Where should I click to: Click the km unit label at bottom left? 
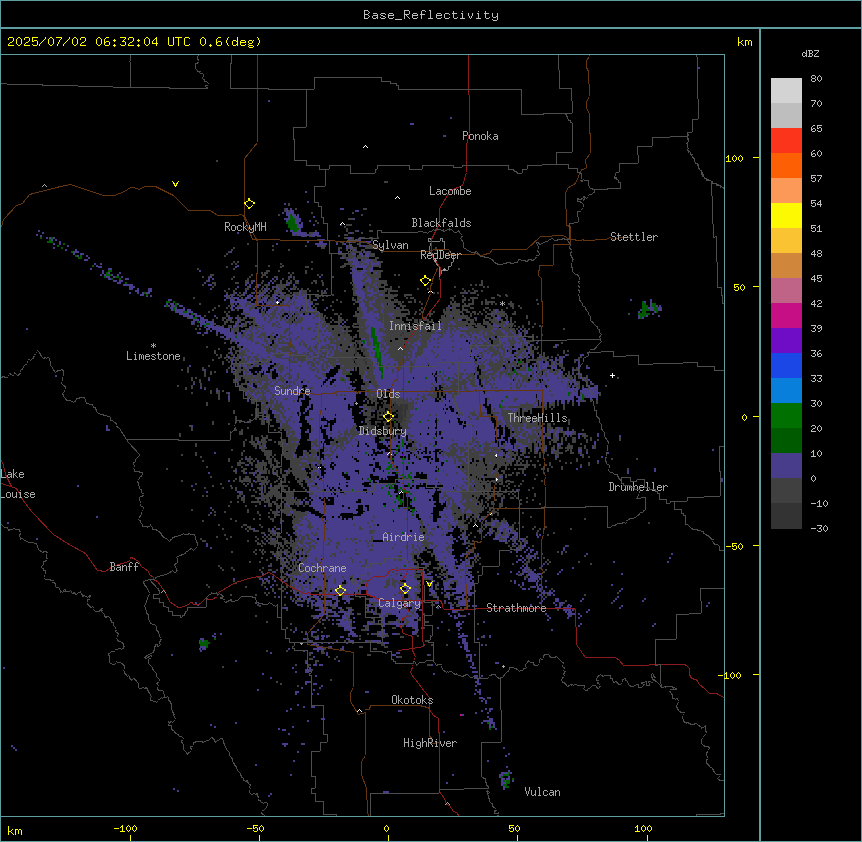click(x=15, y=830)
